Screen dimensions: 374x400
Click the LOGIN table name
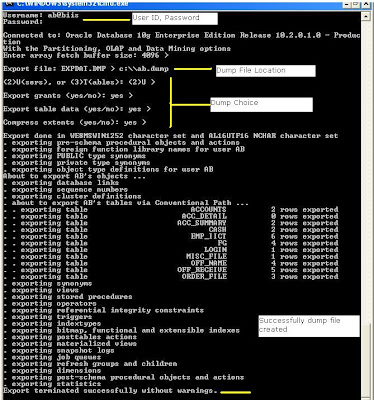pos(215,250)
